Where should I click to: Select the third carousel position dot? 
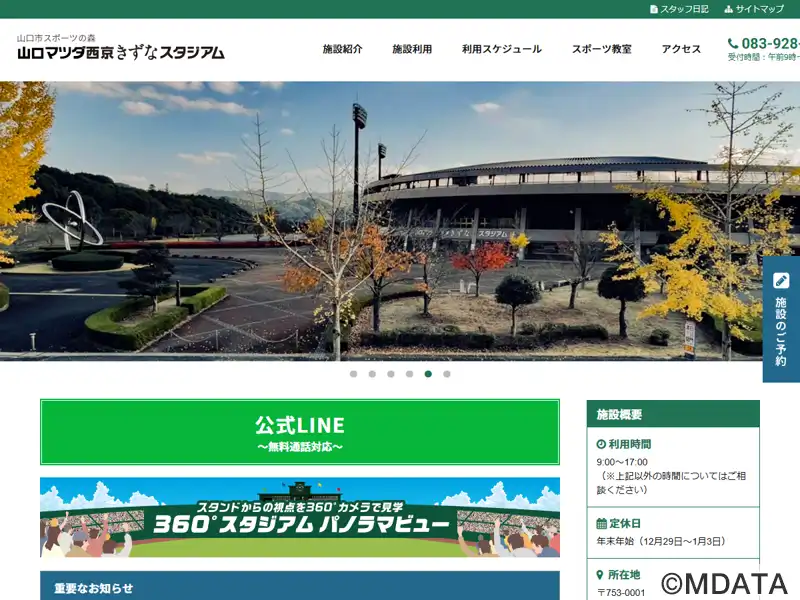coord(391,374)
